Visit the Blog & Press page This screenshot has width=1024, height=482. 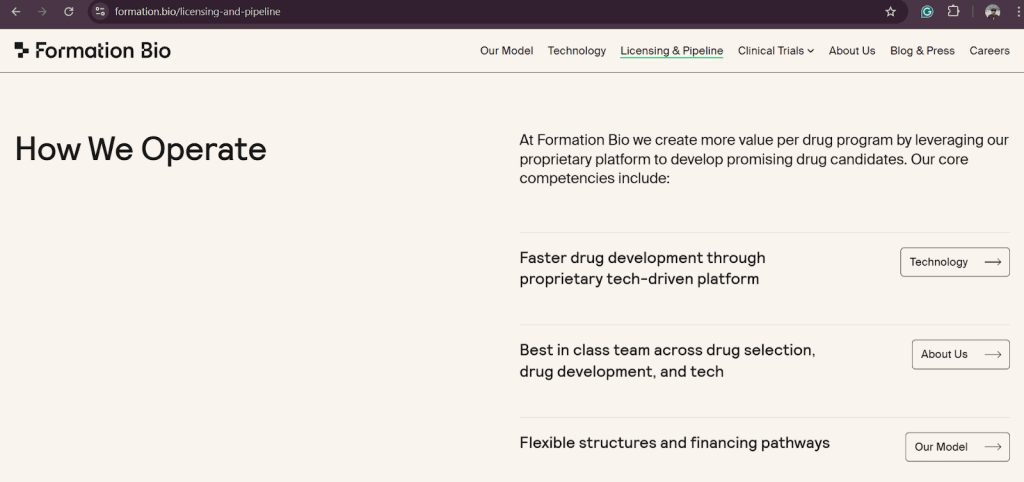[x=922, y=51]
